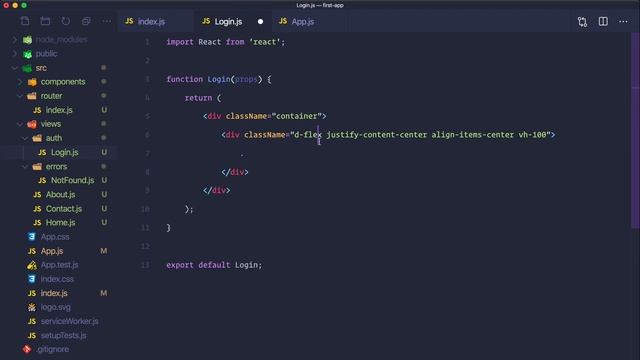Screen dimensions: 640x360
Task: Click the New File icon in explorer toolbar
Action: point(25,21)
